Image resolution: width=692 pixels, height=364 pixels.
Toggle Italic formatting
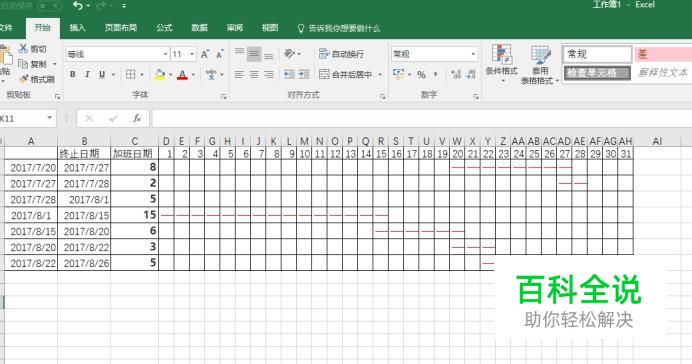(x=87, y=74)
